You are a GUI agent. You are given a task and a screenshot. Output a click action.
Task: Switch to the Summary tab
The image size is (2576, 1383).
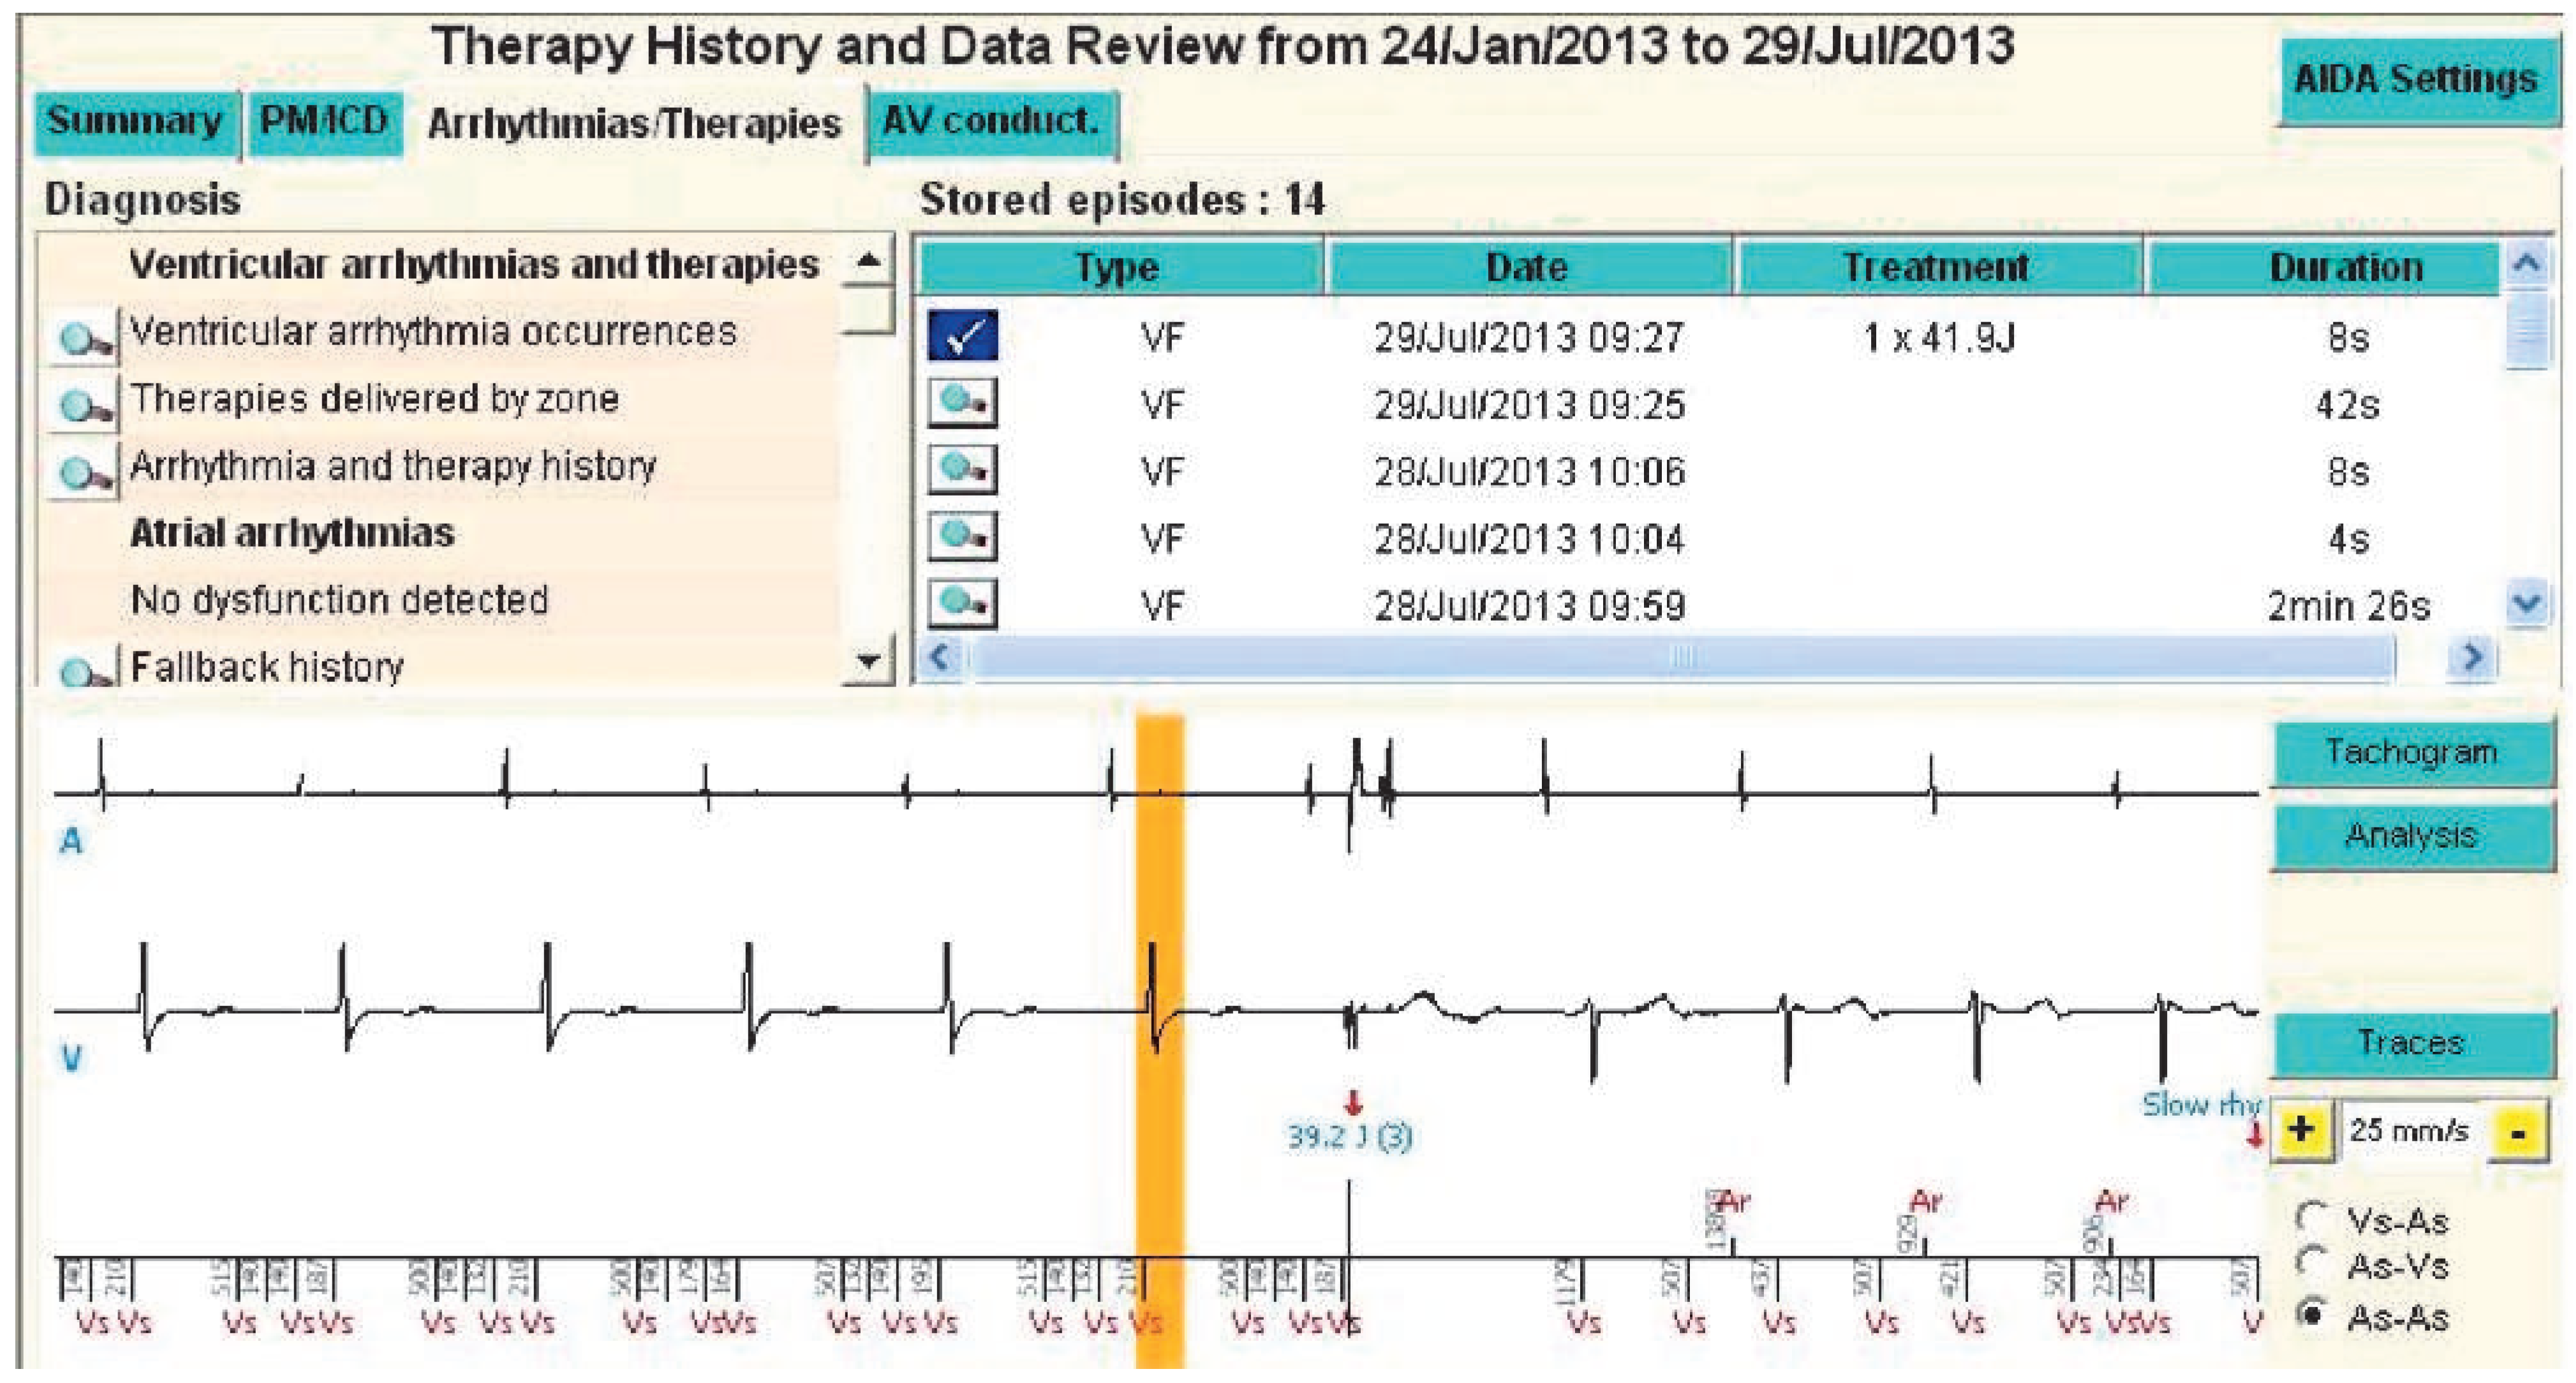click(x=134, y=122)
